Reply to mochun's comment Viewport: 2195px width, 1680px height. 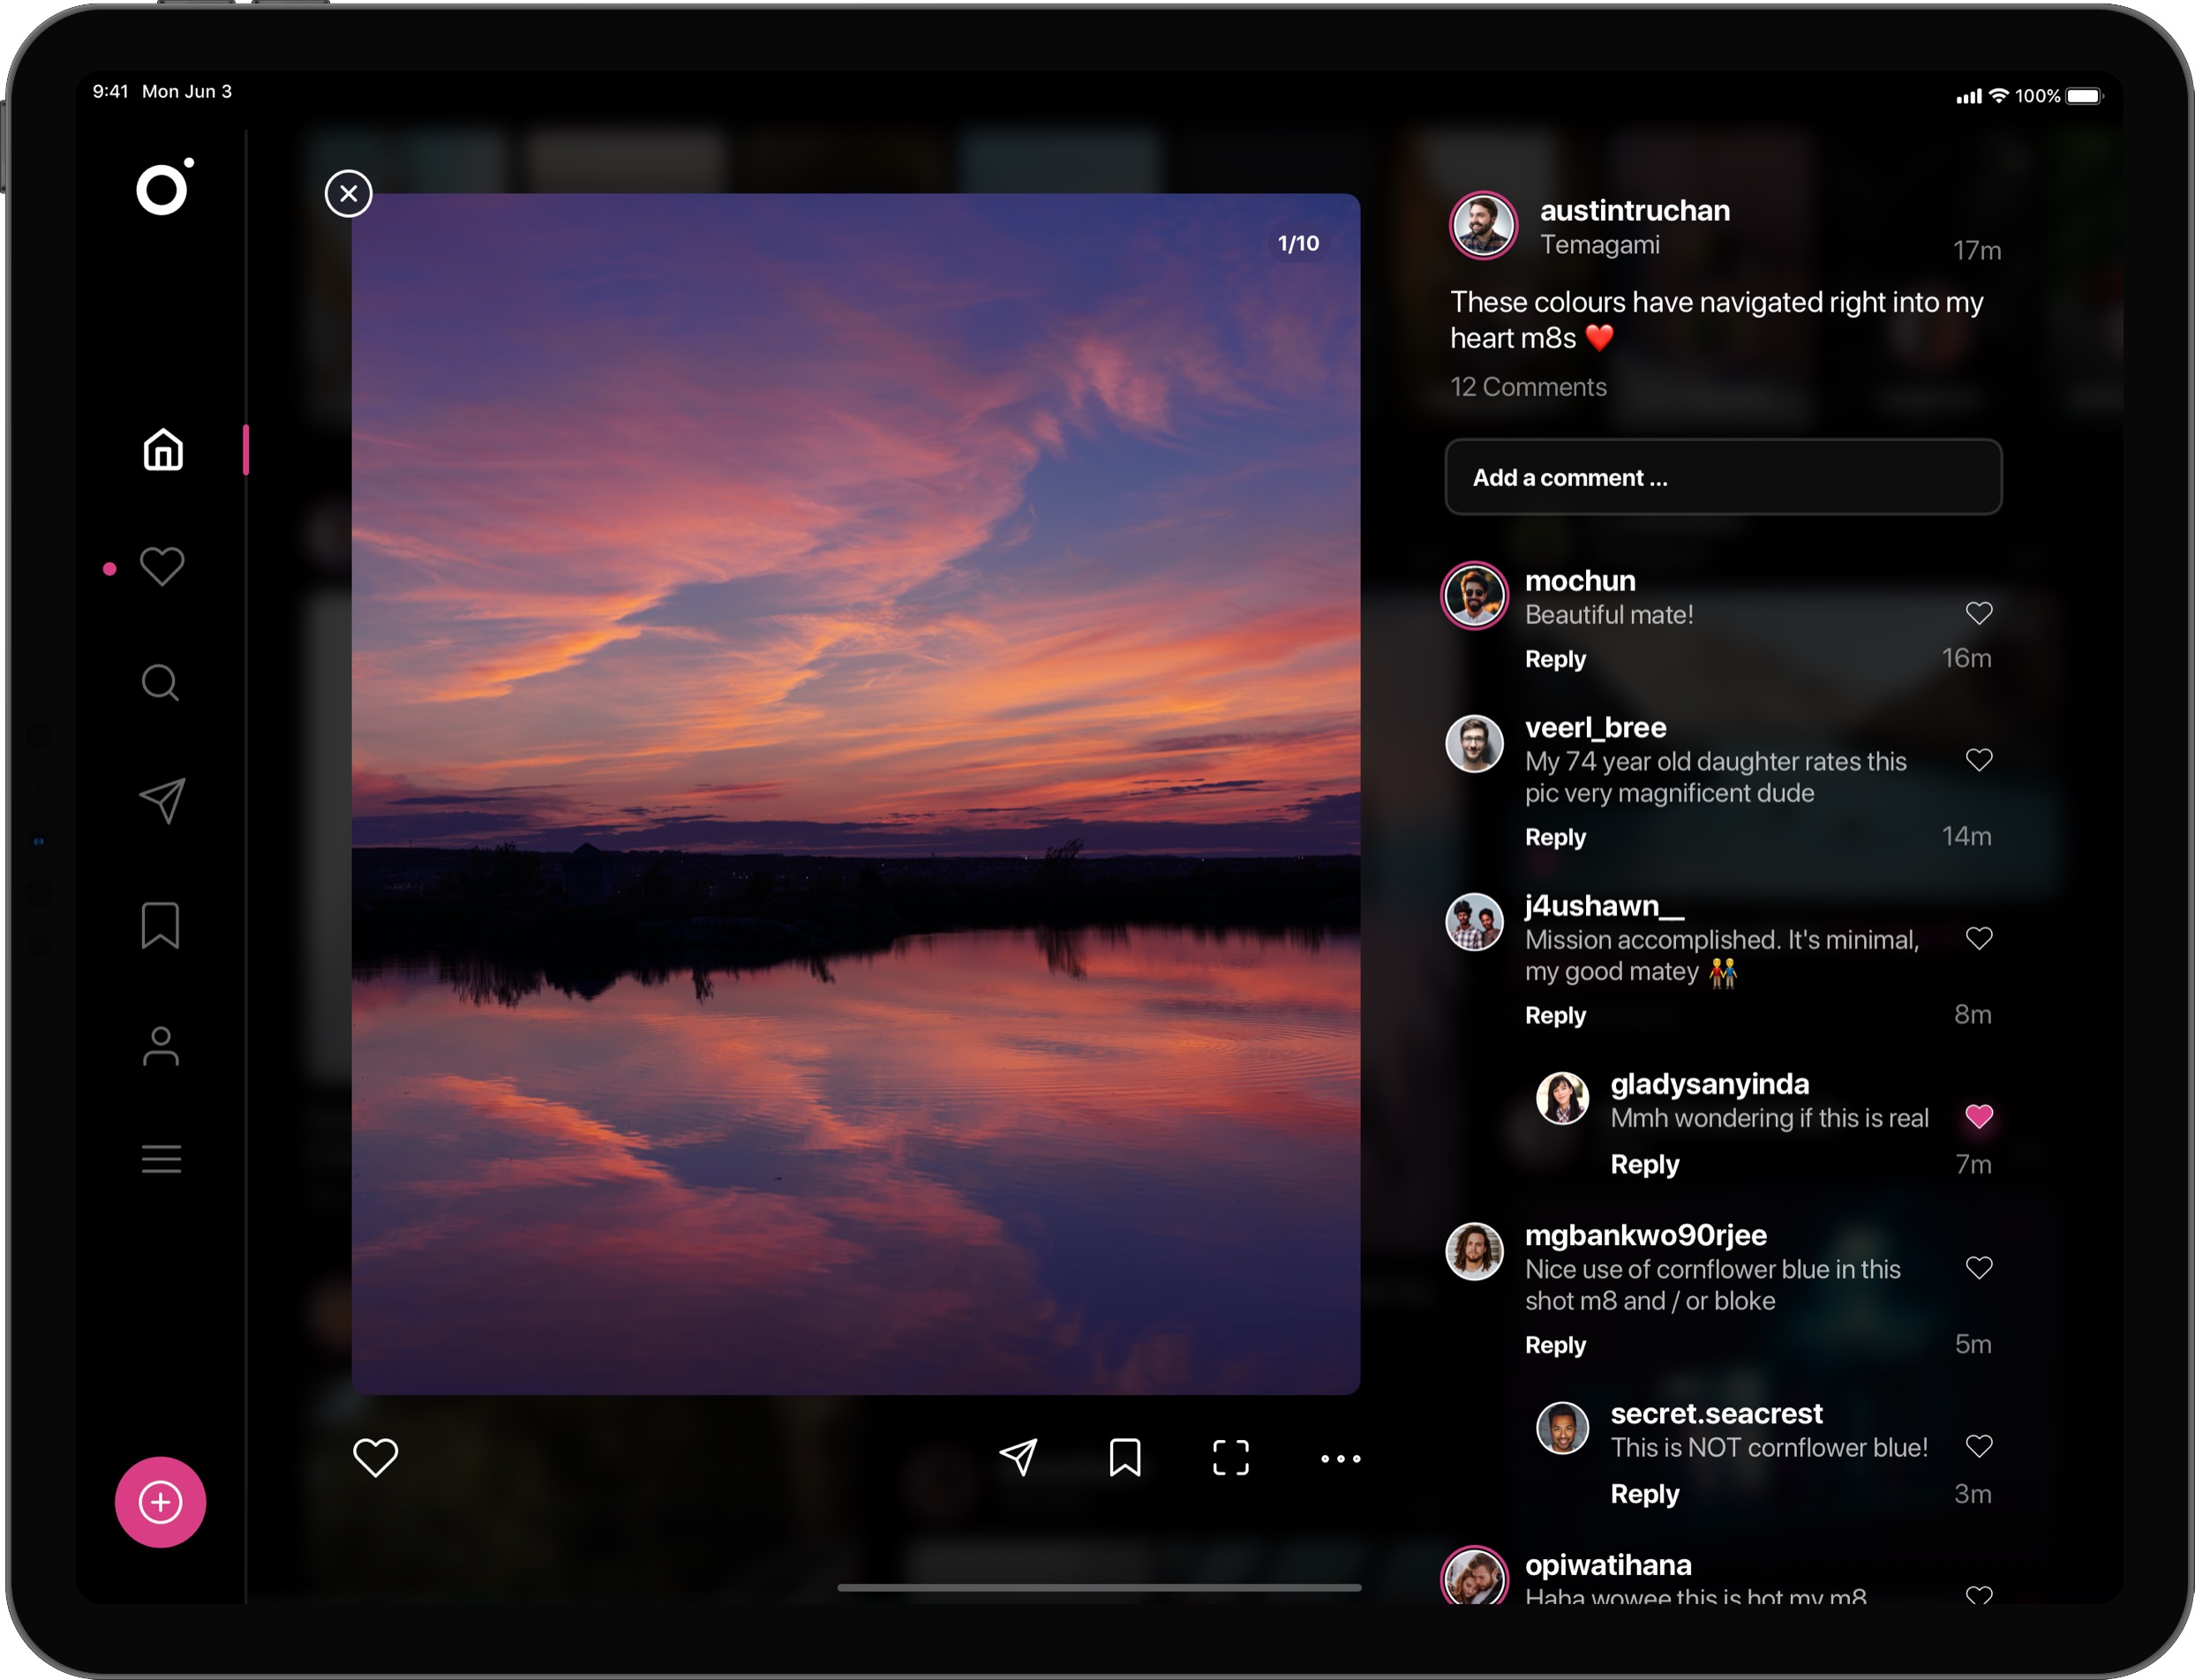(x=1554, y=659)
